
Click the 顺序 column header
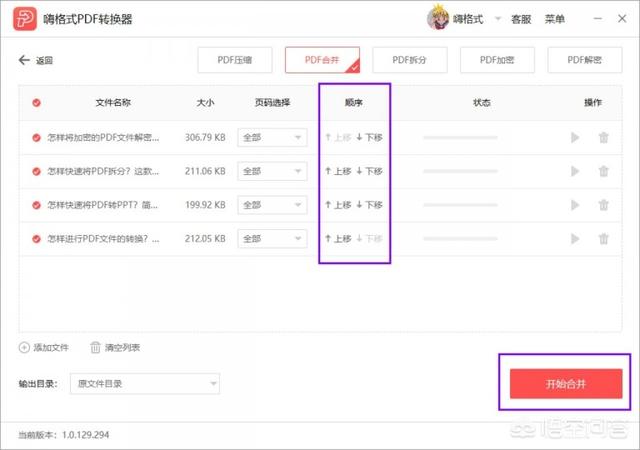354,102
